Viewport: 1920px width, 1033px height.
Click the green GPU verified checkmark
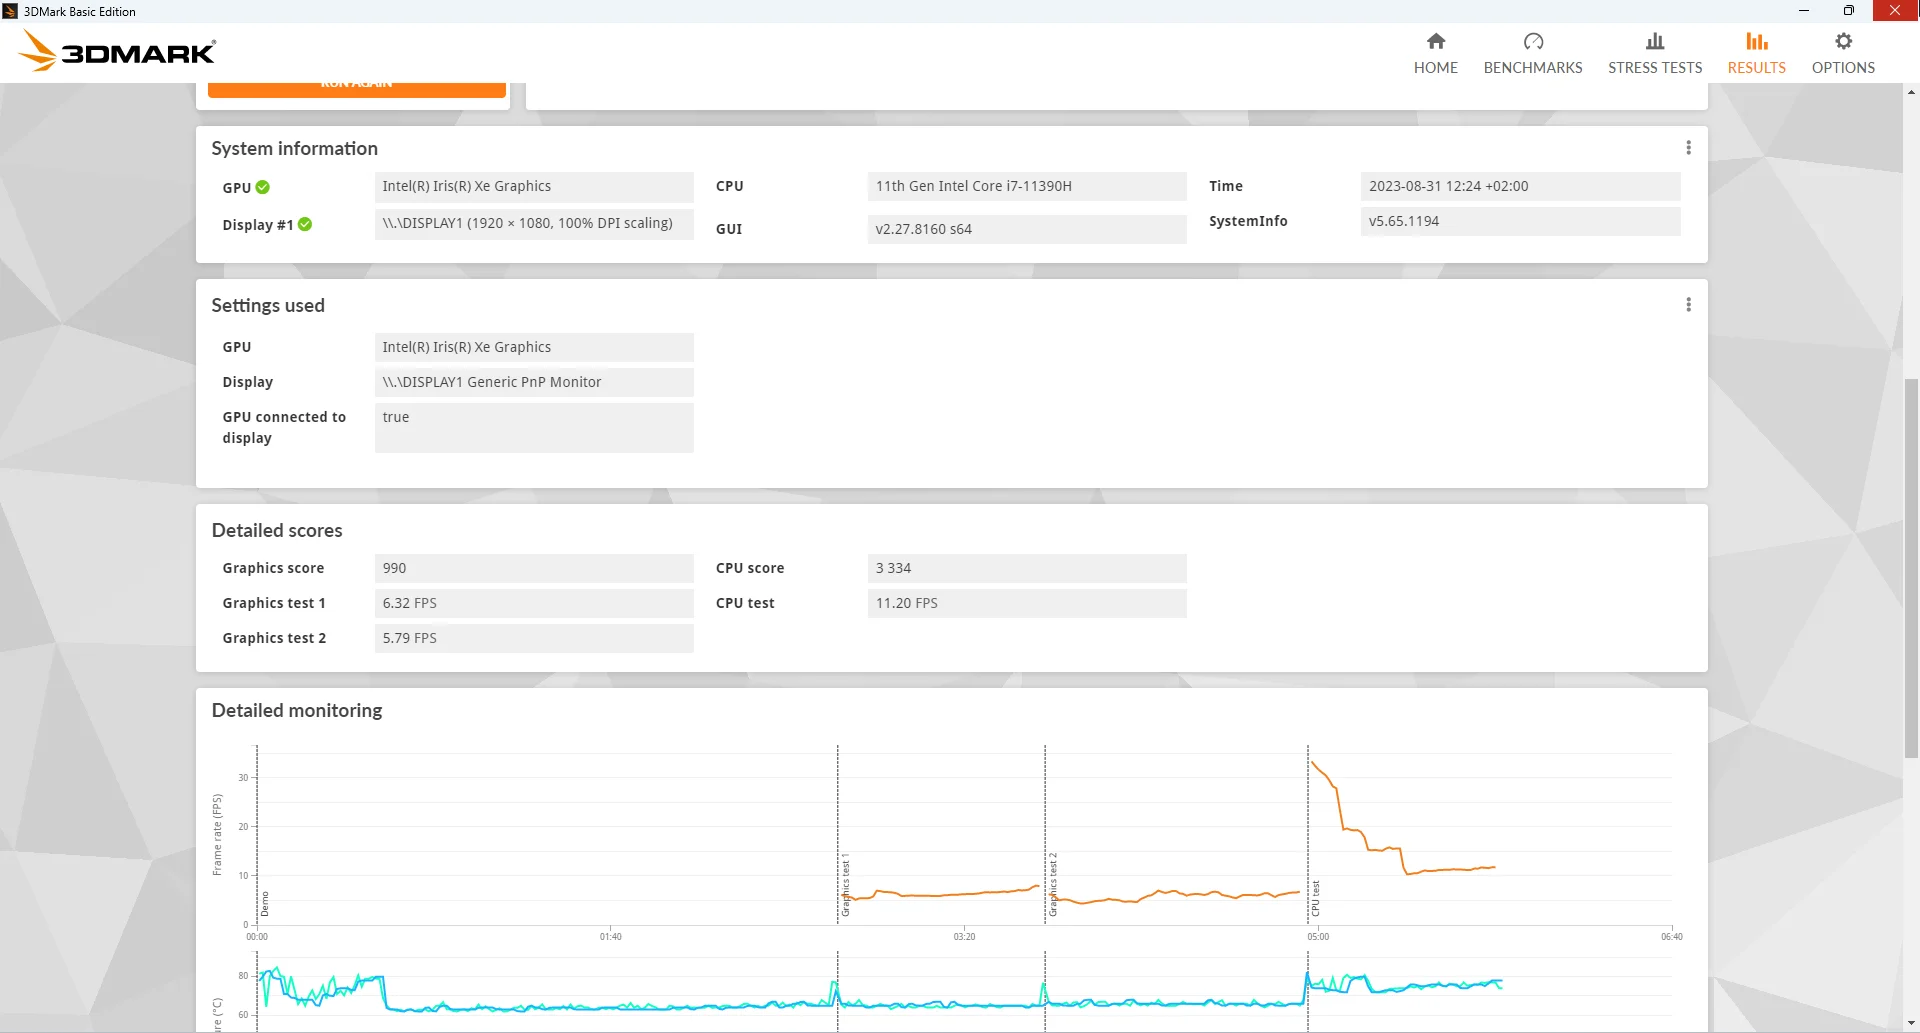(263, 187)
